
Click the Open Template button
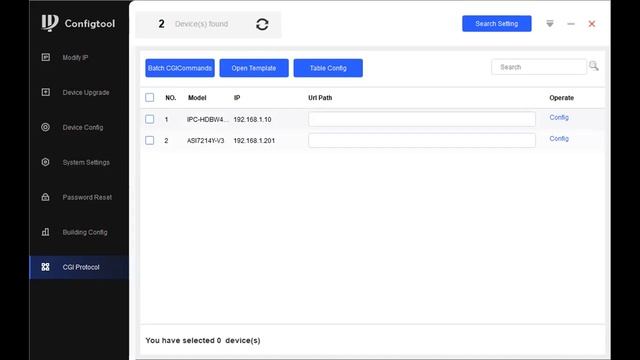coord(254,68)
